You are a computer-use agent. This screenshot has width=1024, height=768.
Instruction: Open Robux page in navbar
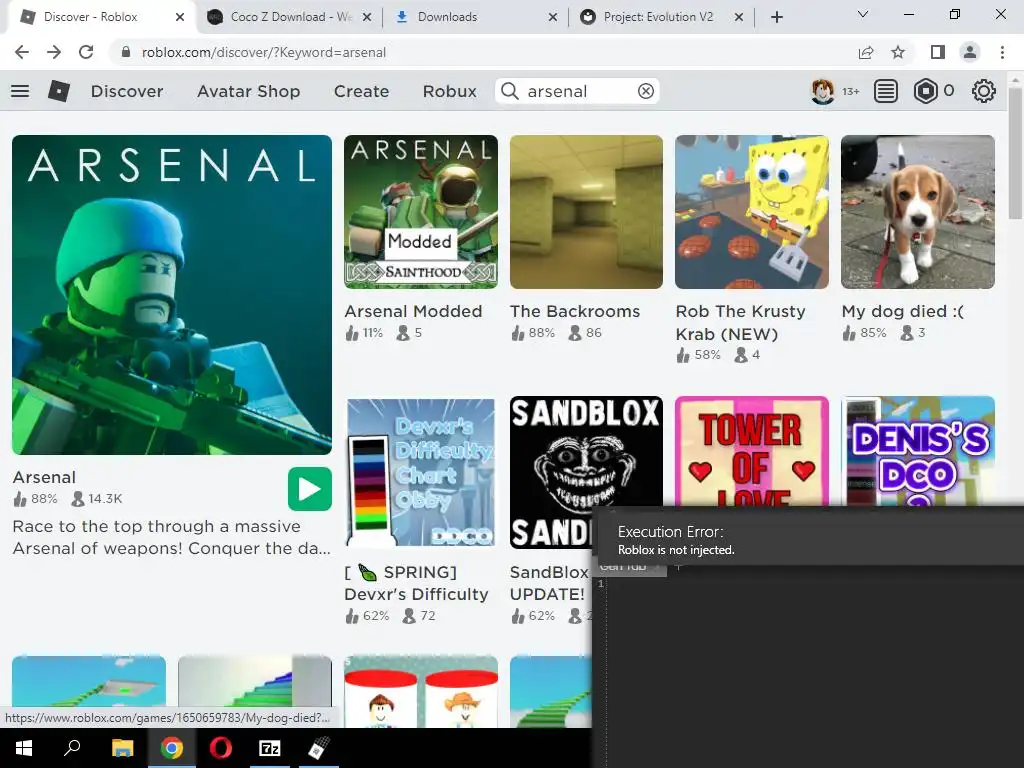click(x=450, y=91)
